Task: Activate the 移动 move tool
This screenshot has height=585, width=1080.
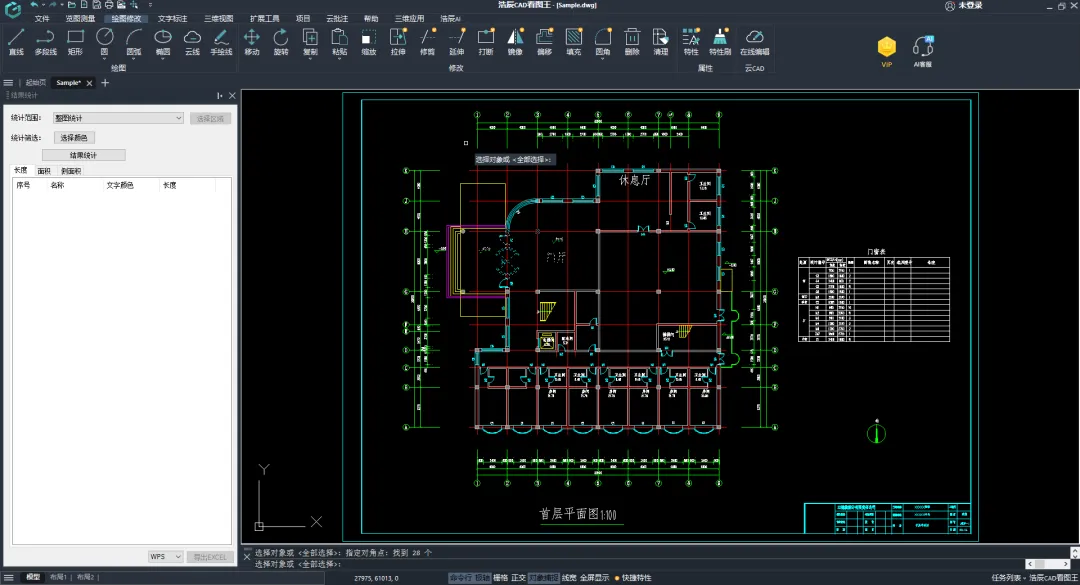Action: pos(251,42)
